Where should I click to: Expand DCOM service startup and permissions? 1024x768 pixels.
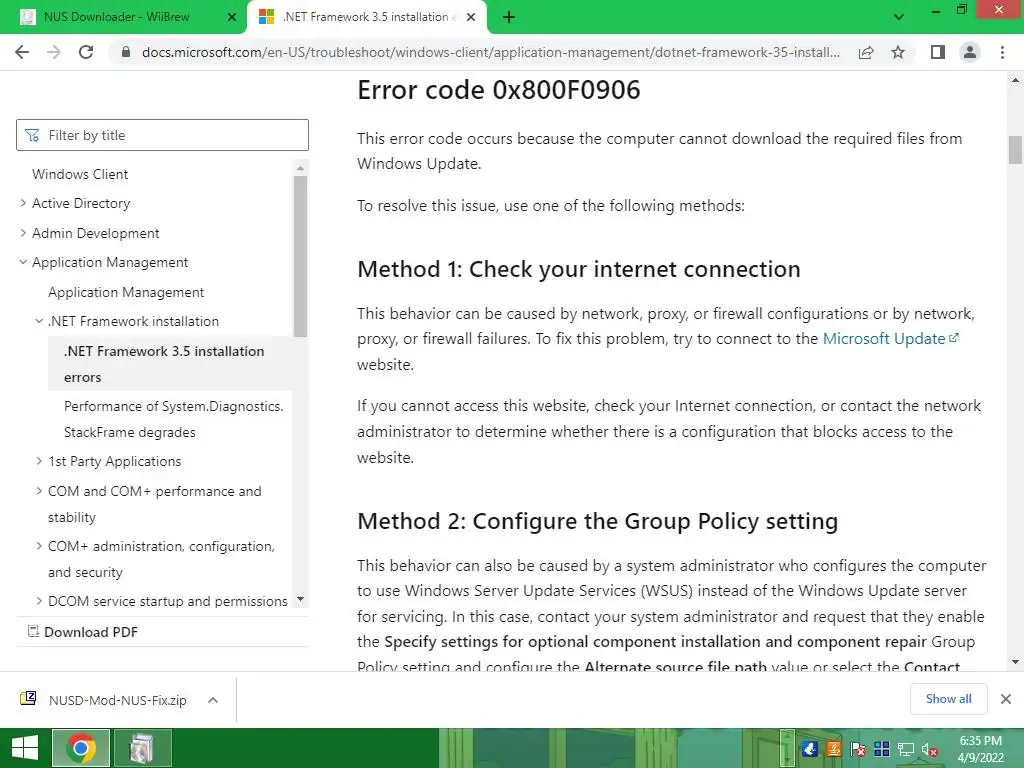(39, 601)
